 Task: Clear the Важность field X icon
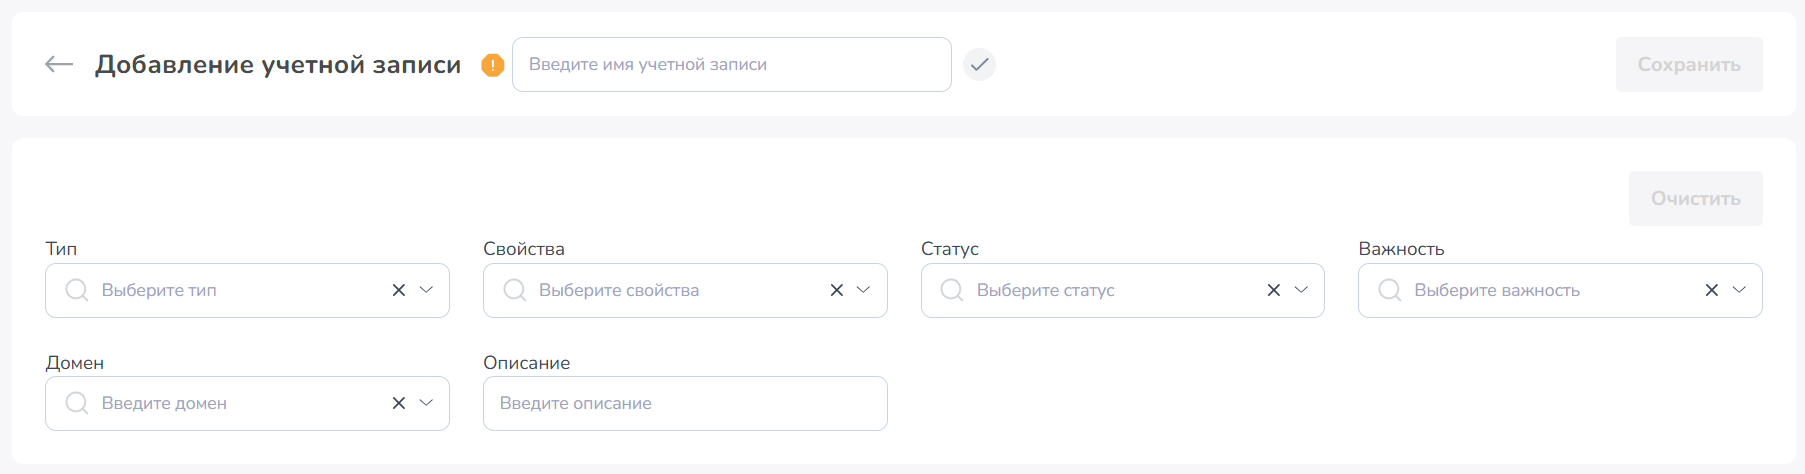tap(1712, 290)
